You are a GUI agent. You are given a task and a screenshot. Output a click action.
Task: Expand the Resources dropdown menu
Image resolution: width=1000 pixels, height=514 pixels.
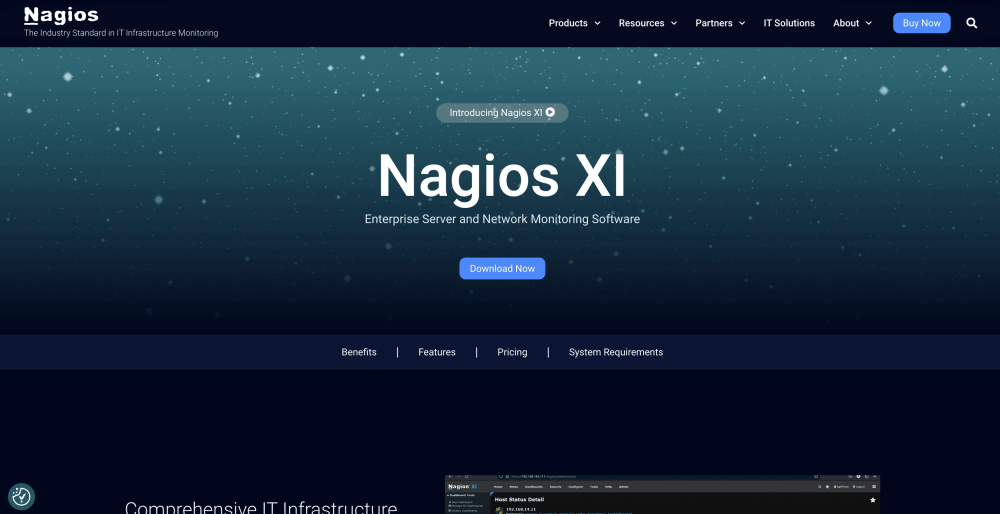click(647, 23)
